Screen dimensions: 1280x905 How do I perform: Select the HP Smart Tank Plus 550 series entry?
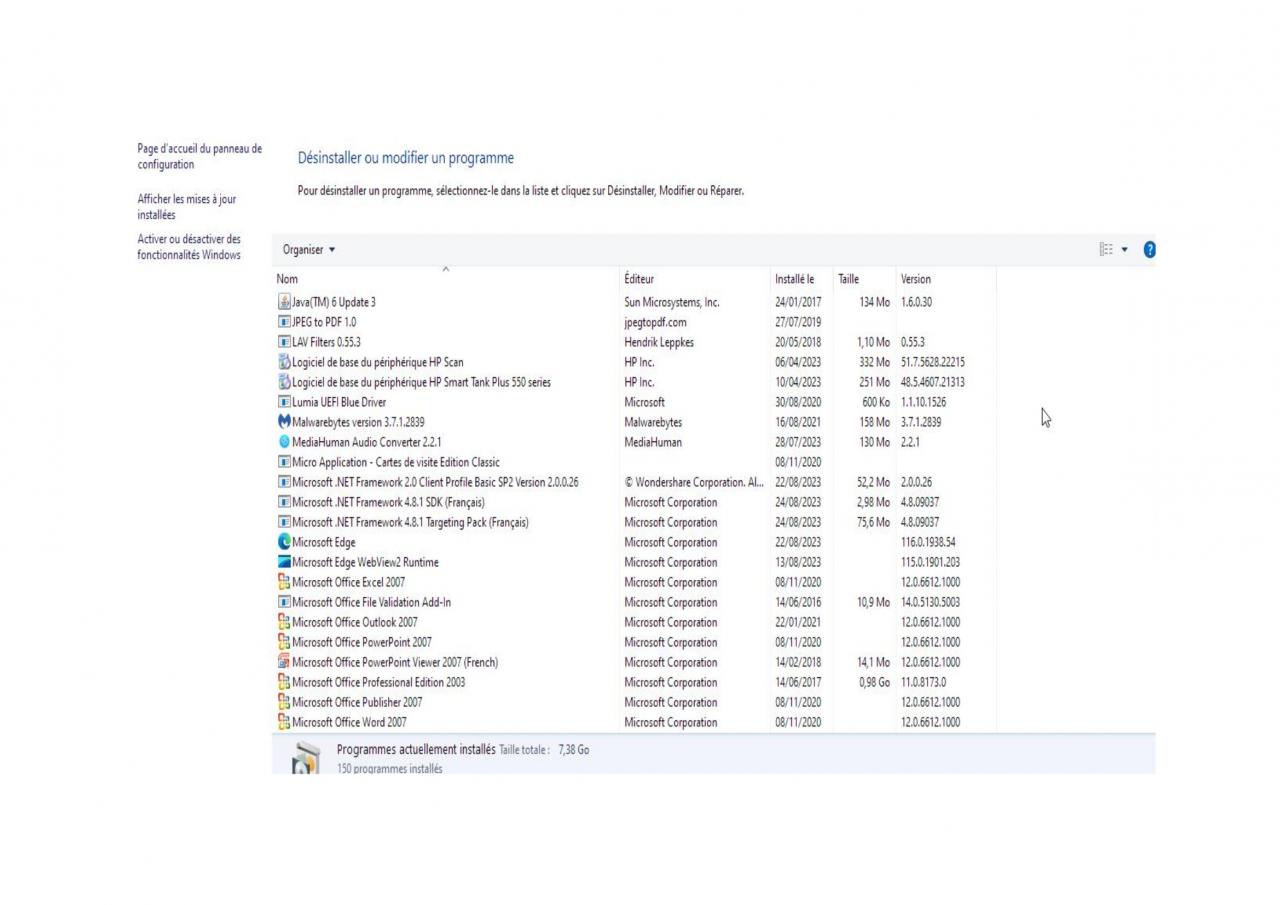(421, 382)
